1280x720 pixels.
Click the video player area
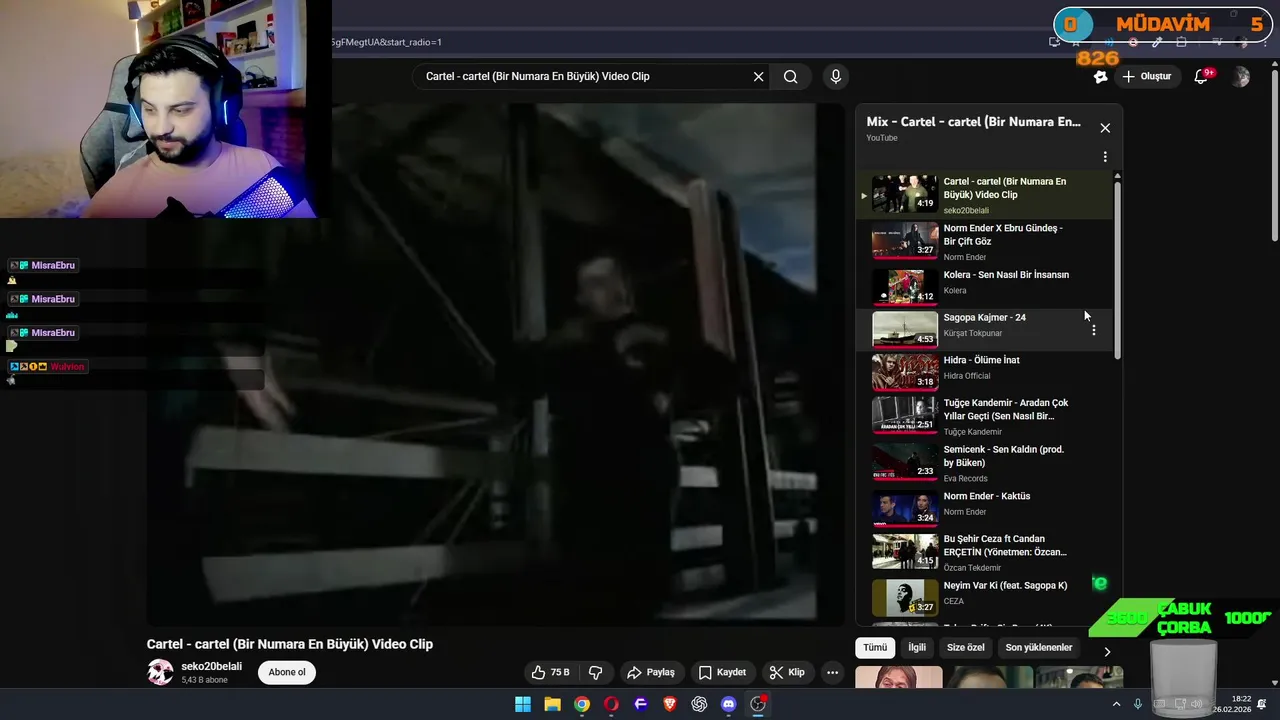point(495,363)
